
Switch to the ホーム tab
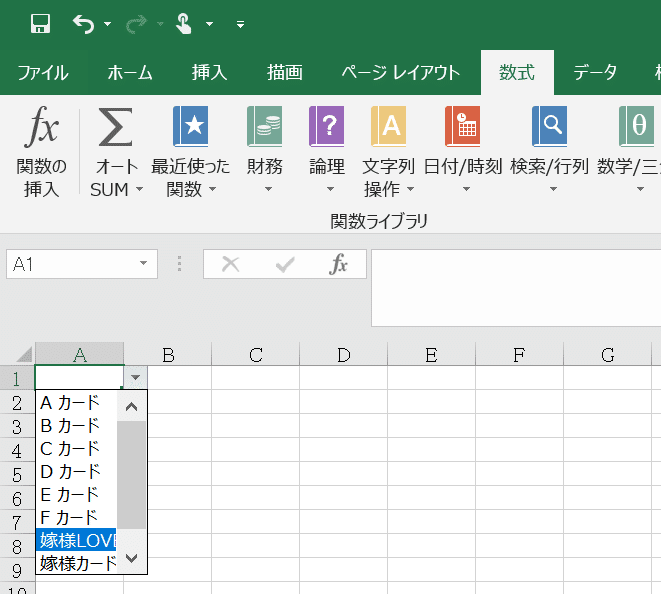click(x=129, y=73)
